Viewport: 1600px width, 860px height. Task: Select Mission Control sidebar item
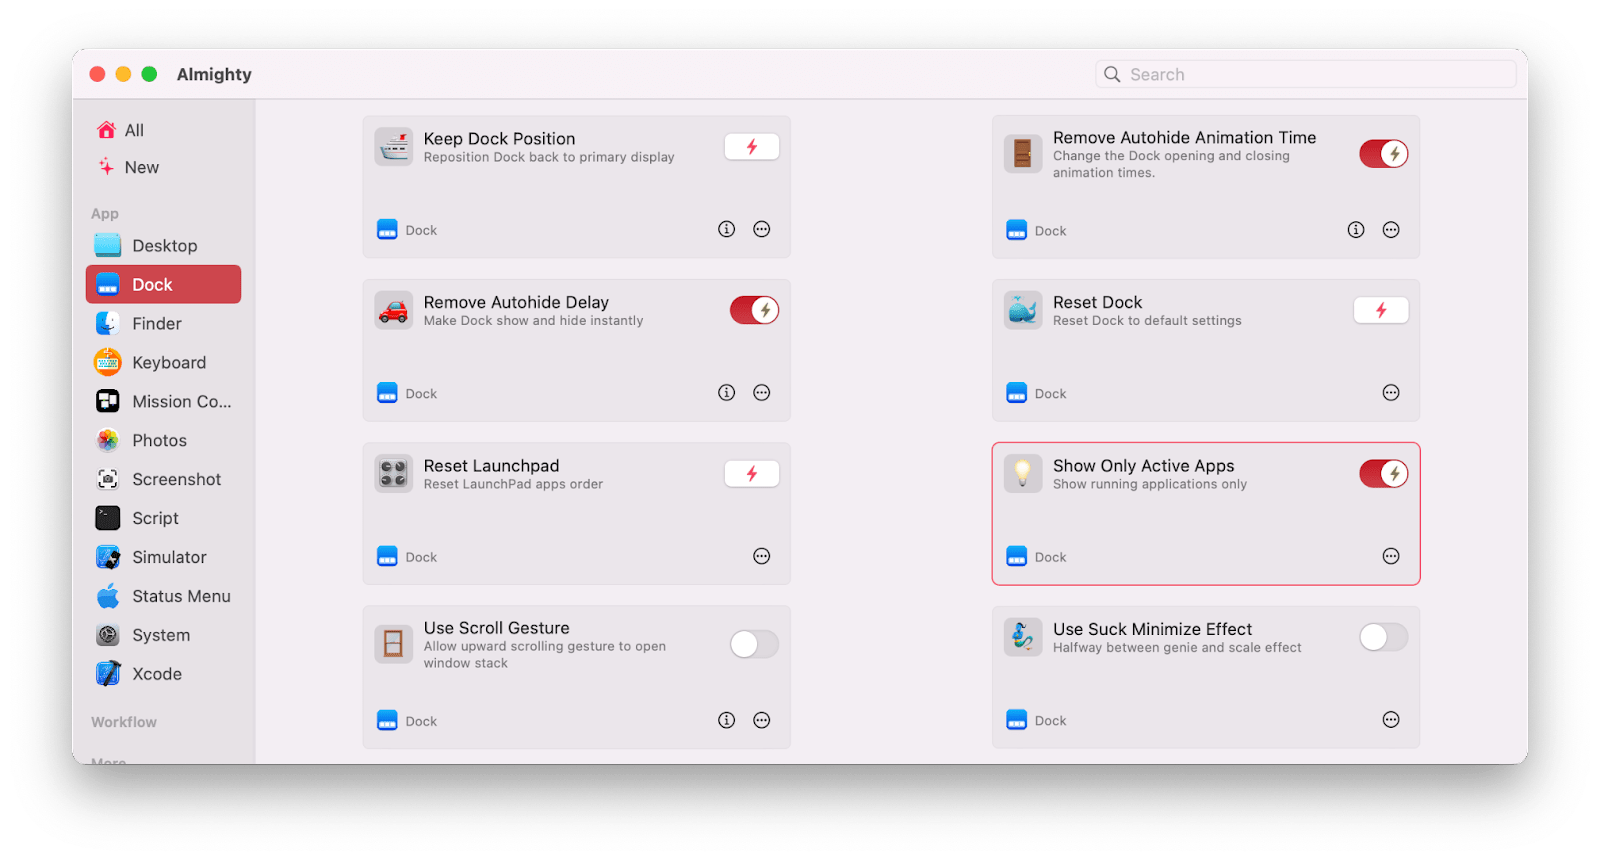pos(163,401)
